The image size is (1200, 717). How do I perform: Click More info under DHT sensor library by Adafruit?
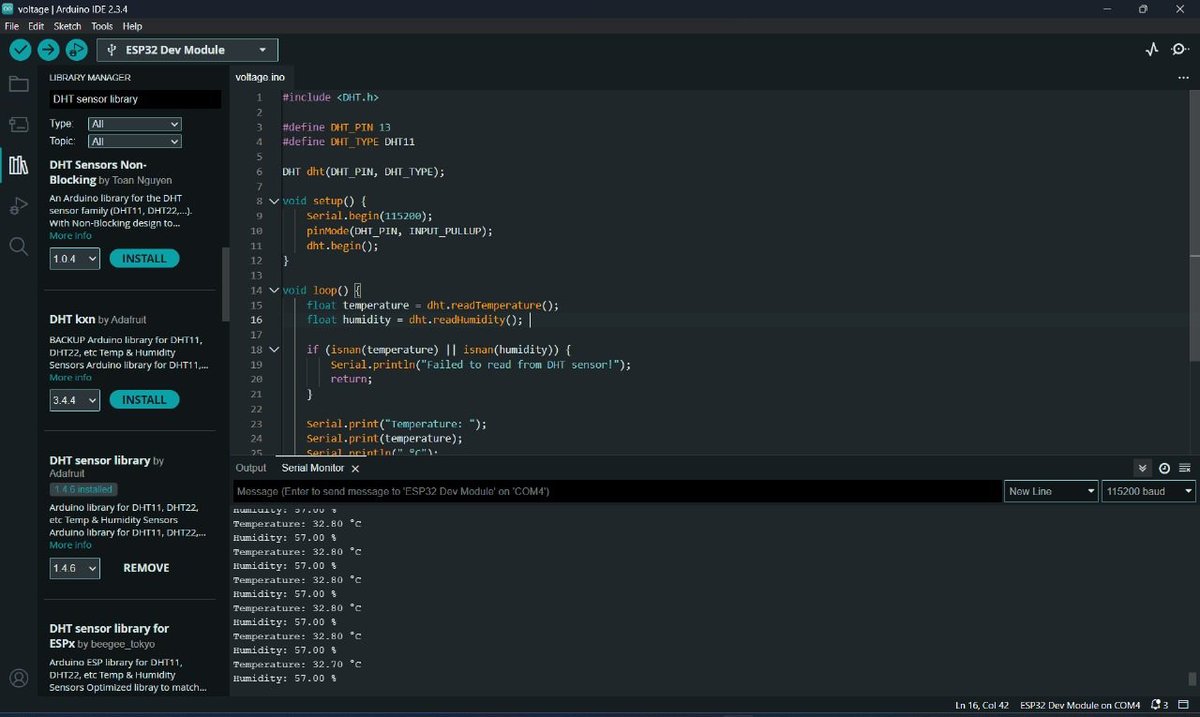pos(70,545)
